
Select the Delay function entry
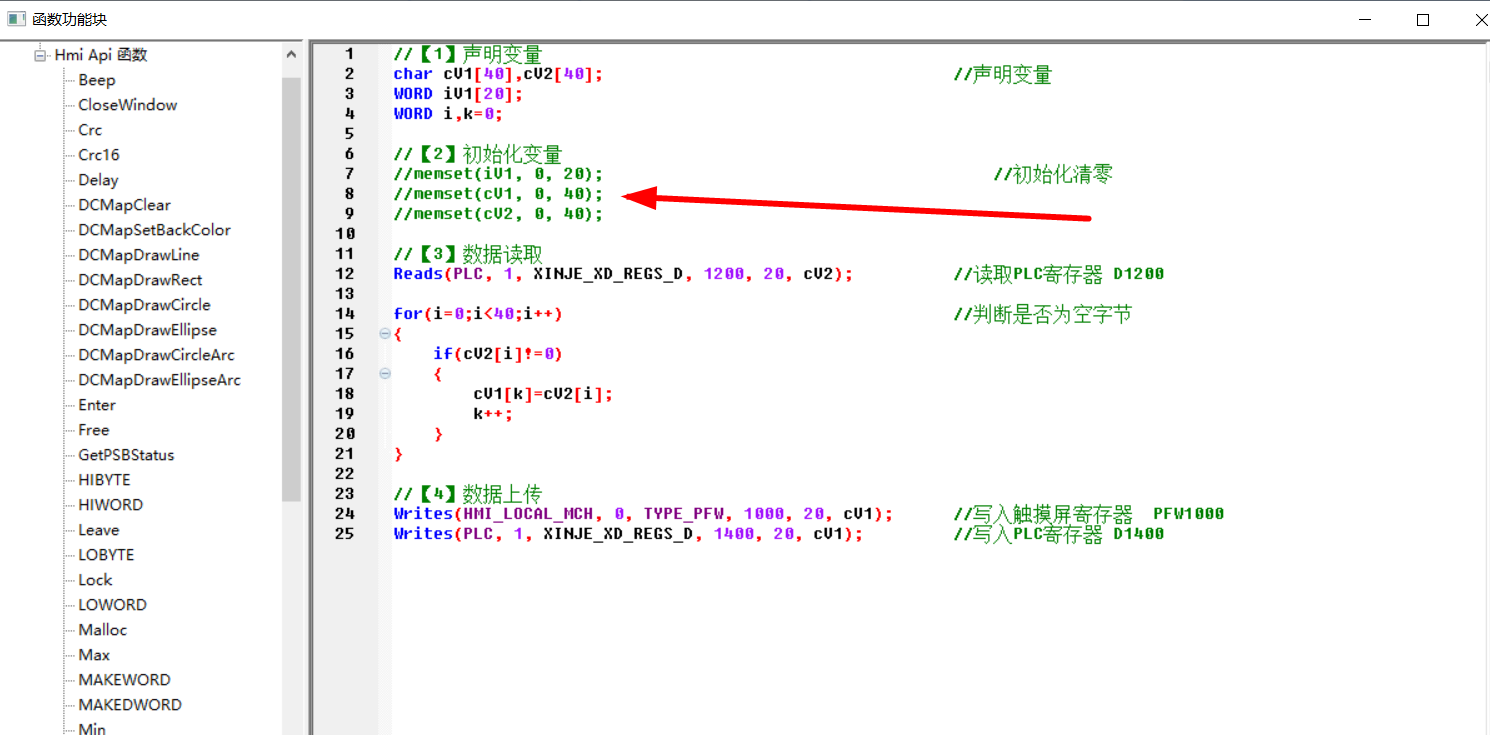click(98, 180)
